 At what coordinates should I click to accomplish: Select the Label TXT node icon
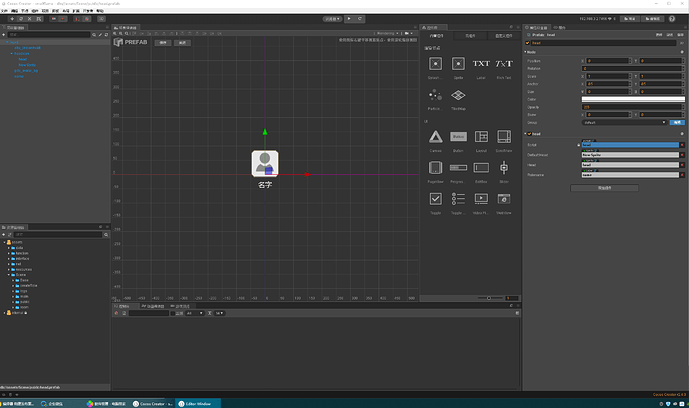[481, 64]
